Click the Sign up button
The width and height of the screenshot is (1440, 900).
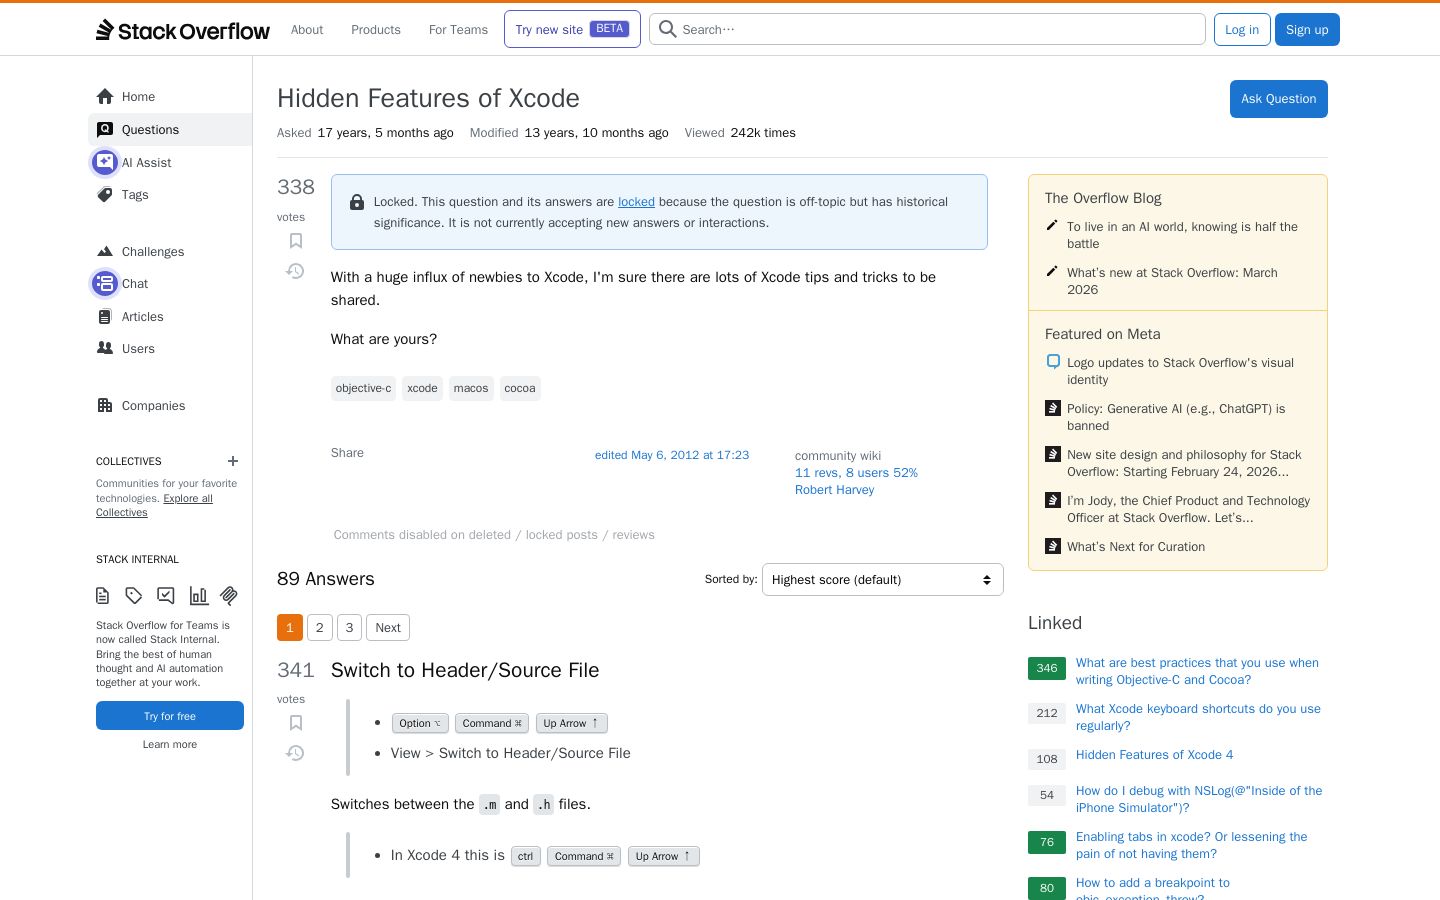click(1307, 30)
